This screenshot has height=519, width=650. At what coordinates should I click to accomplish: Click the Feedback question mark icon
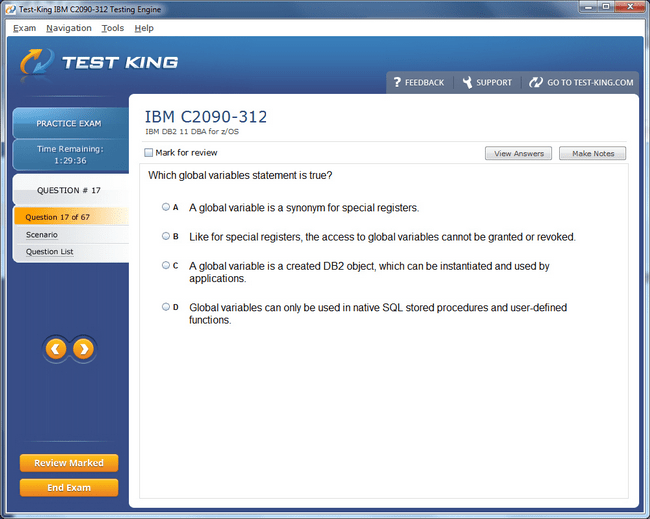tap(397, 82)
